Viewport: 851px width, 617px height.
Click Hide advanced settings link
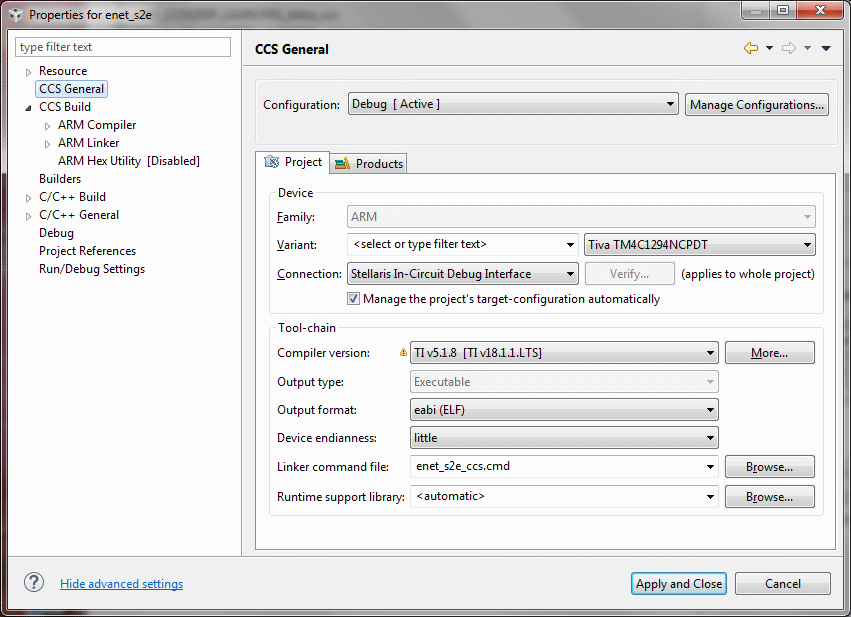point(121,584)
